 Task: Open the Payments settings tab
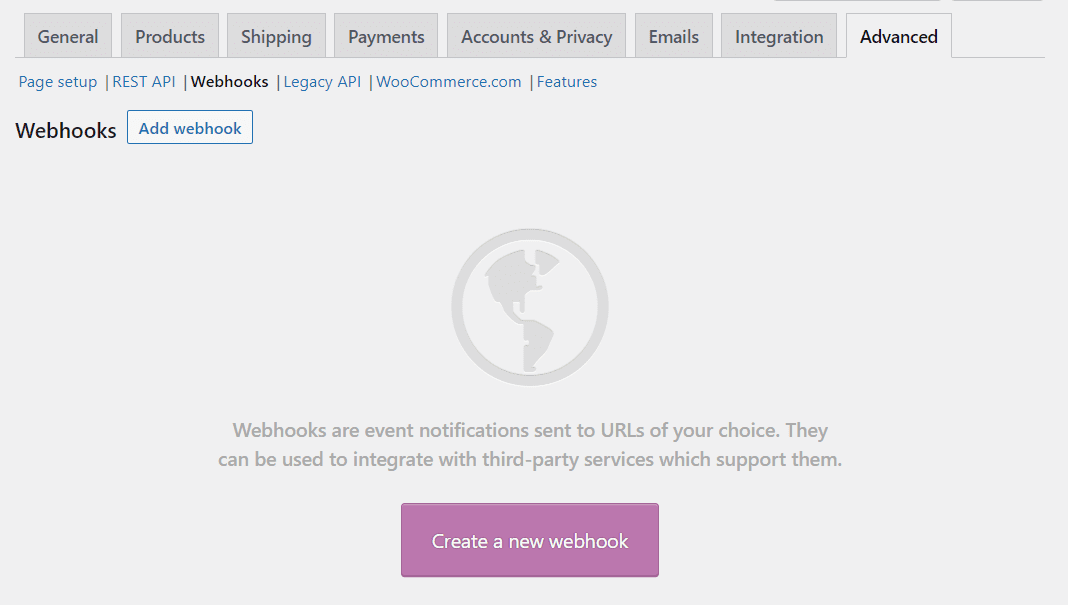tap(385, 35)
